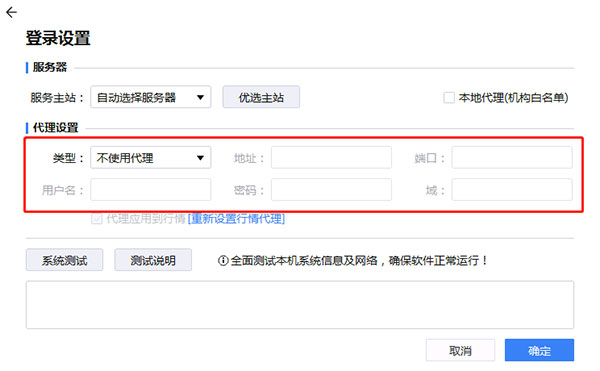Open 服务主站 server dropdown
This screenshot has width=600, height=371.
point(151,97)
